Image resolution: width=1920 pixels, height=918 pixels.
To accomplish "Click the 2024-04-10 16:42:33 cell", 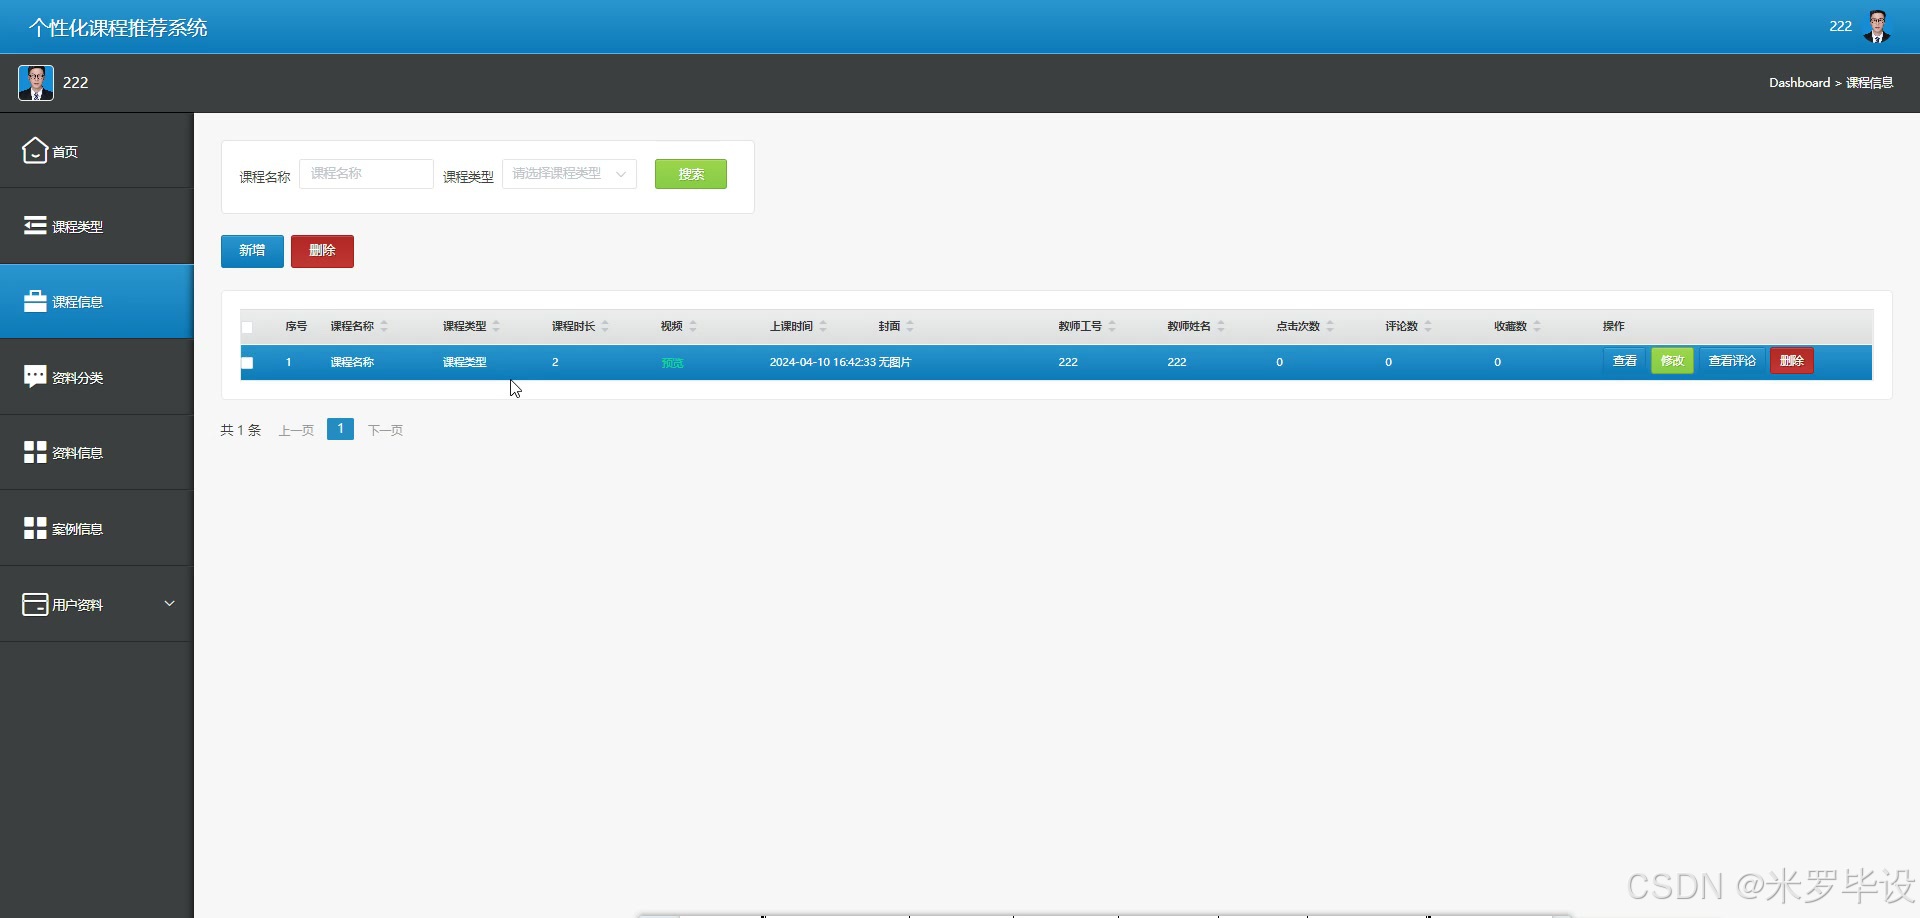I will pyautogui.click(x=822, y=362).
